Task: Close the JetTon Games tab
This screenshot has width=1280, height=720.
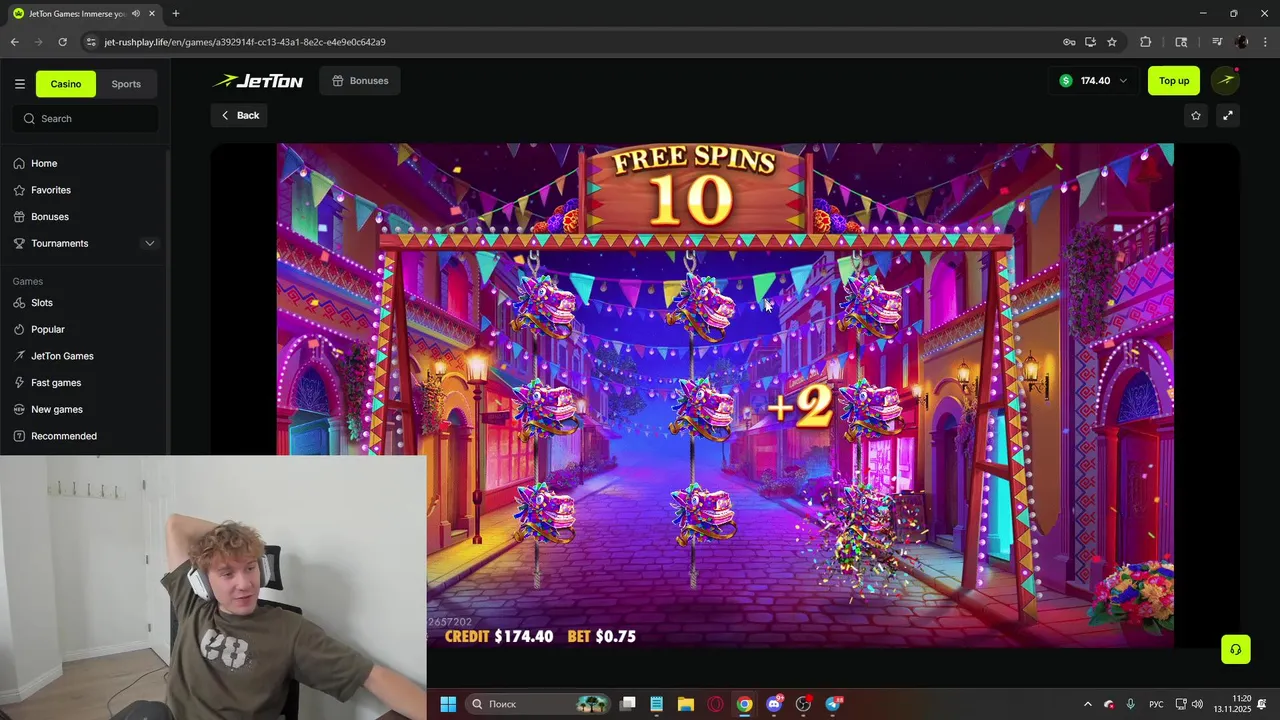Action: pos(152,14)
